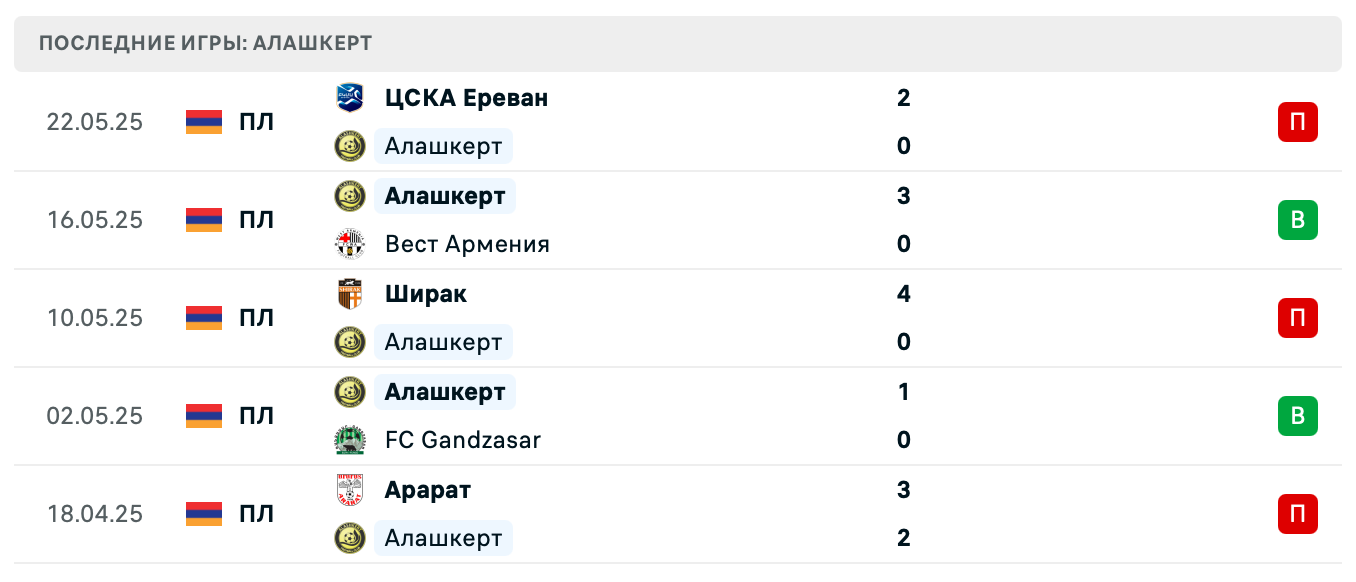Click Alashkert logo in the 22.05.25 match
The image size is (1356, 582).
click(350, 146)
